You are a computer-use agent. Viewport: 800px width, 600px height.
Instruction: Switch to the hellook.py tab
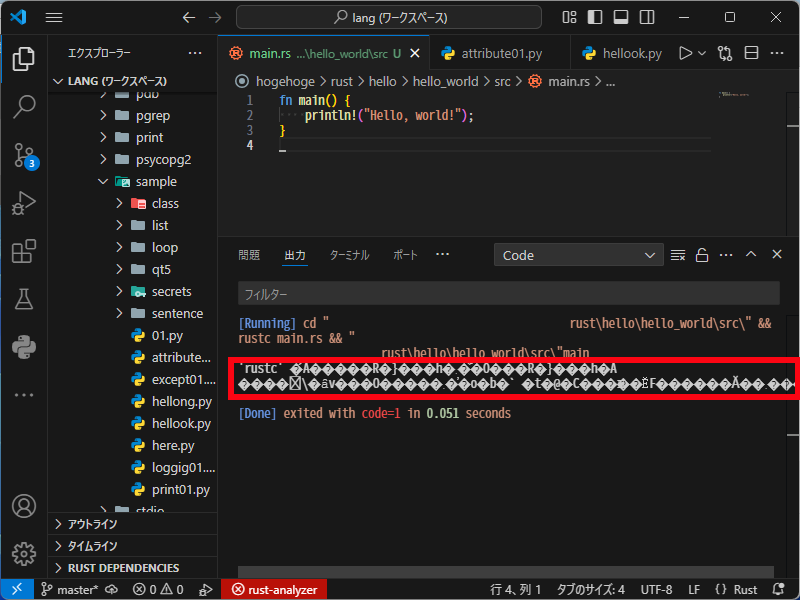(x=622, y=54)
